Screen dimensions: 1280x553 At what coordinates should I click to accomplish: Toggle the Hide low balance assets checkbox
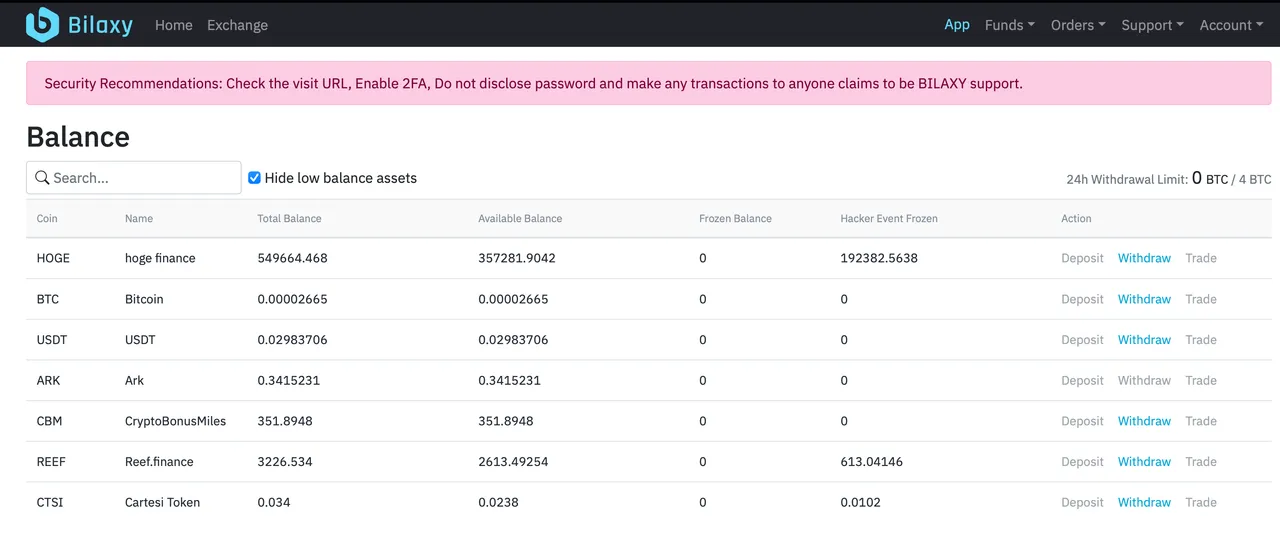255,178
